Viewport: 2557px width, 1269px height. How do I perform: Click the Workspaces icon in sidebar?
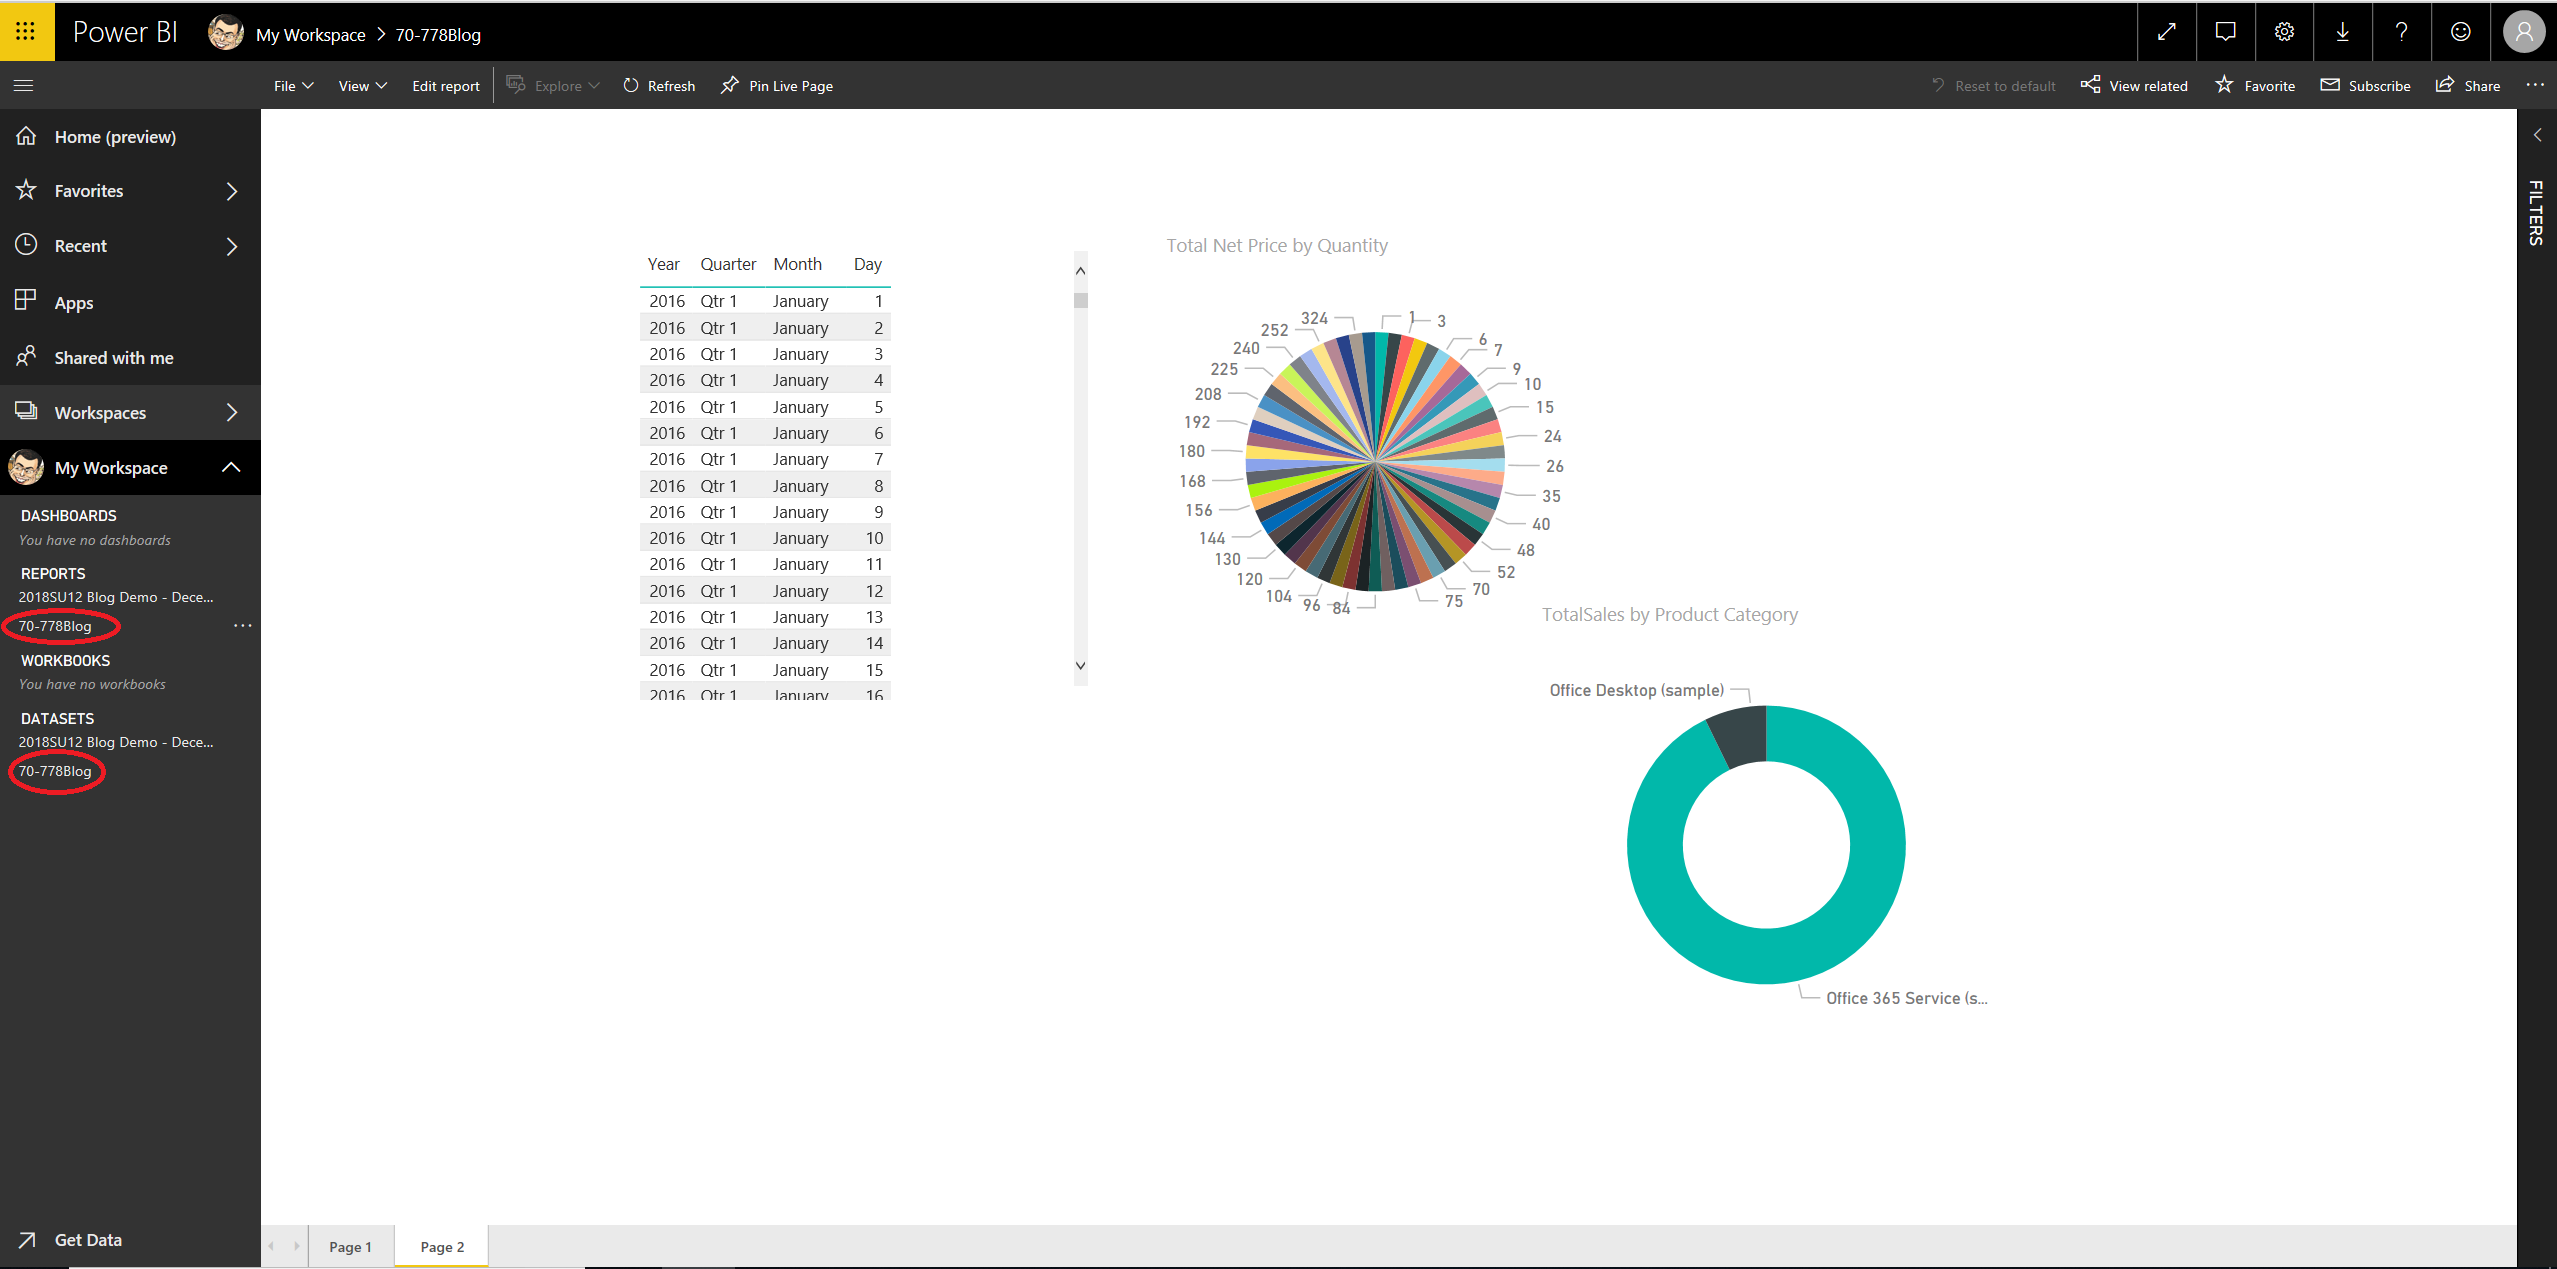click(26, 411)
